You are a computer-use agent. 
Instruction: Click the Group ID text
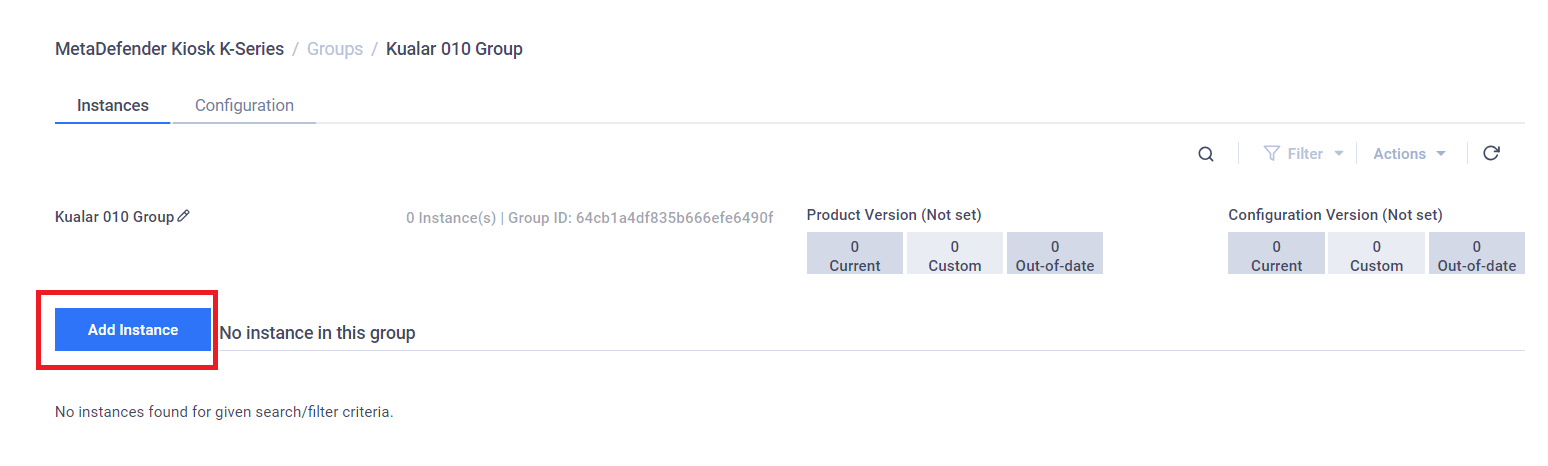641,217
